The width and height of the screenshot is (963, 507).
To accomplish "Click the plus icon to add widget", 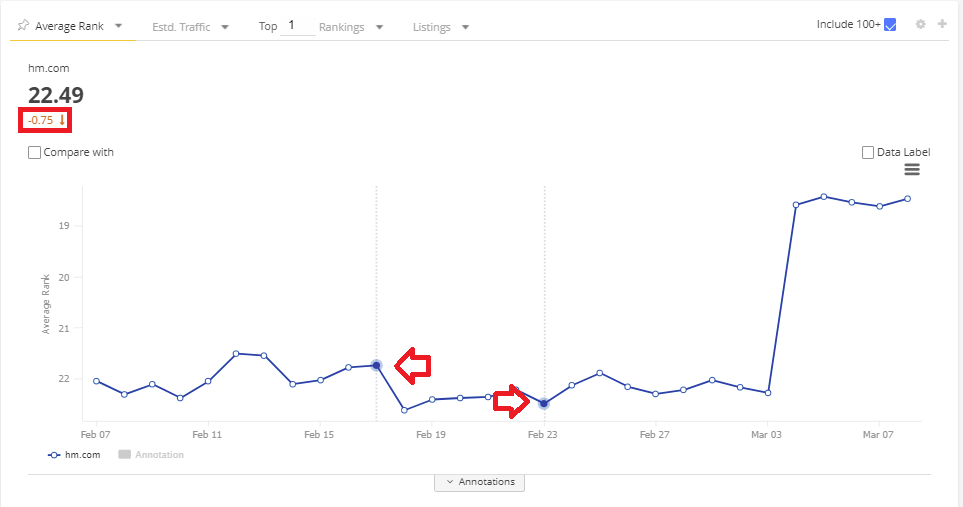I will coord(942,24).
